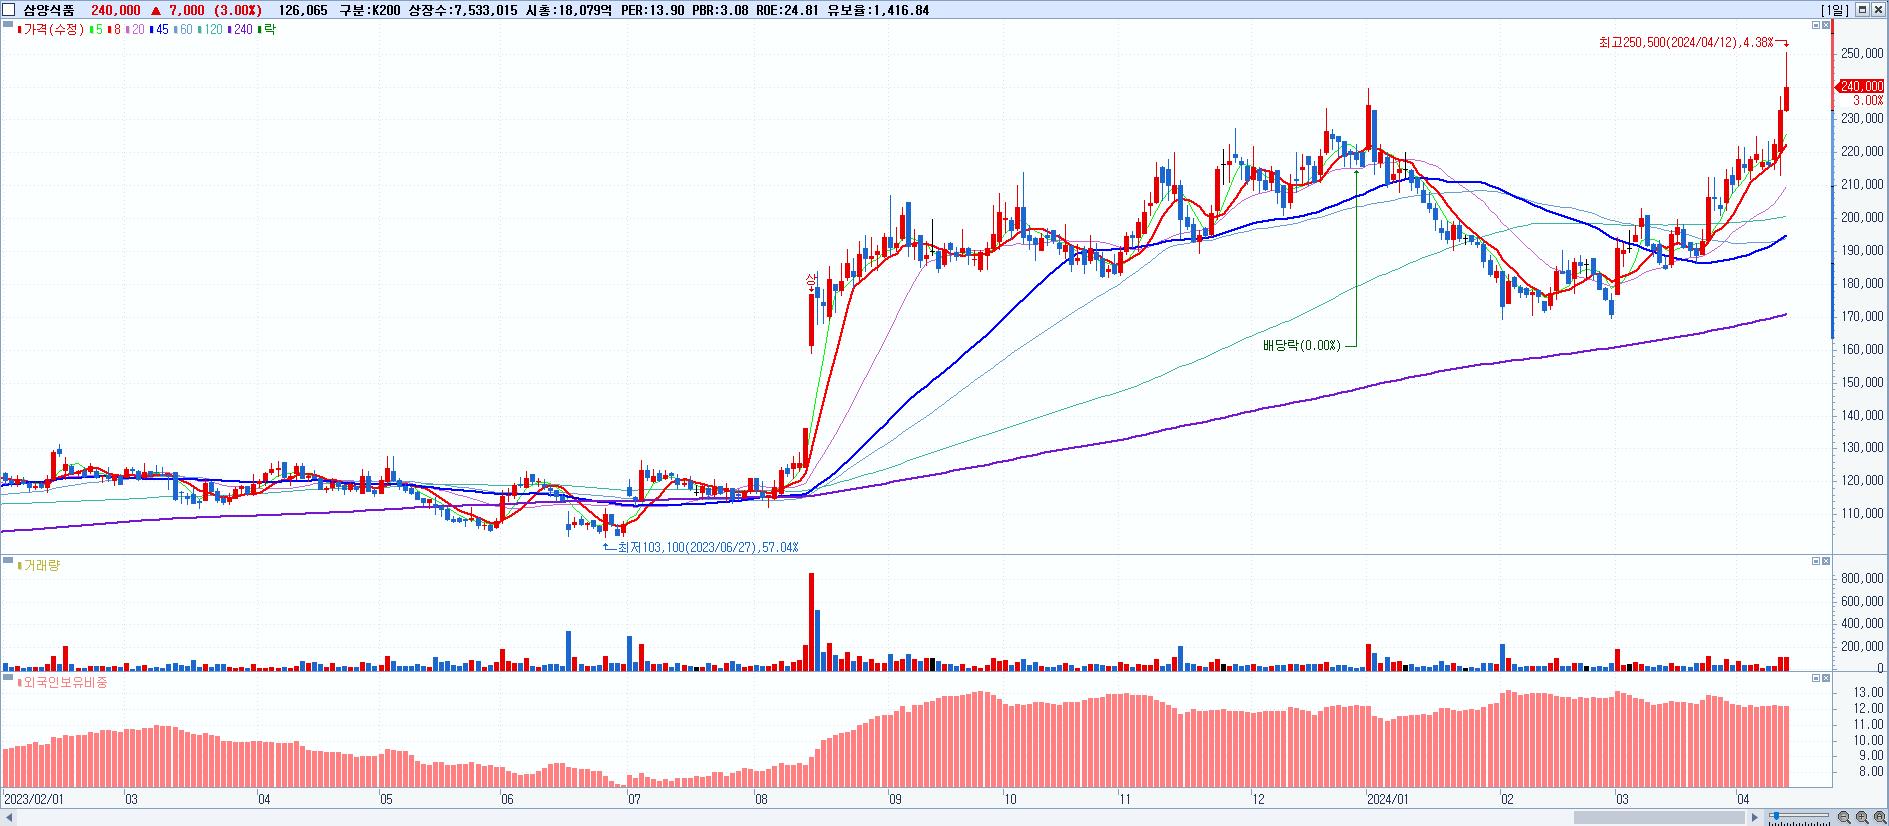The height and width of the screenshot is (826, 1889).
Task: Click the 250,000 price axis label
Action: tap(1861, 53)
